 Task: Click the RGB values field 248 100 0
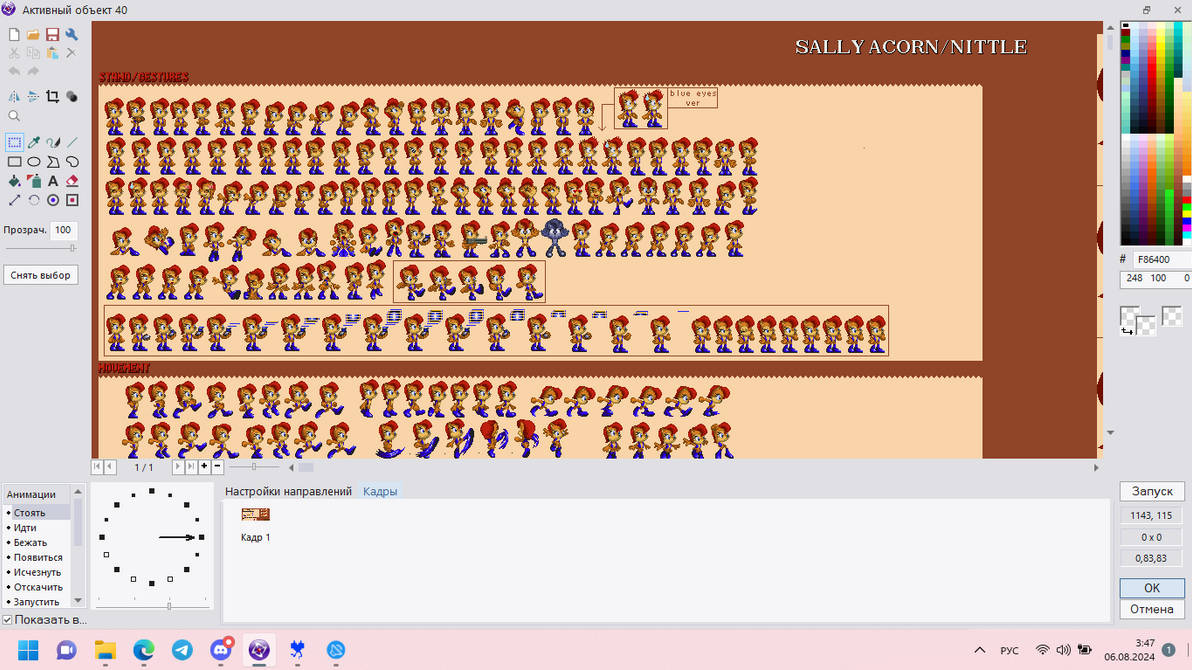pyautogui.click(x=1156, y=278)
